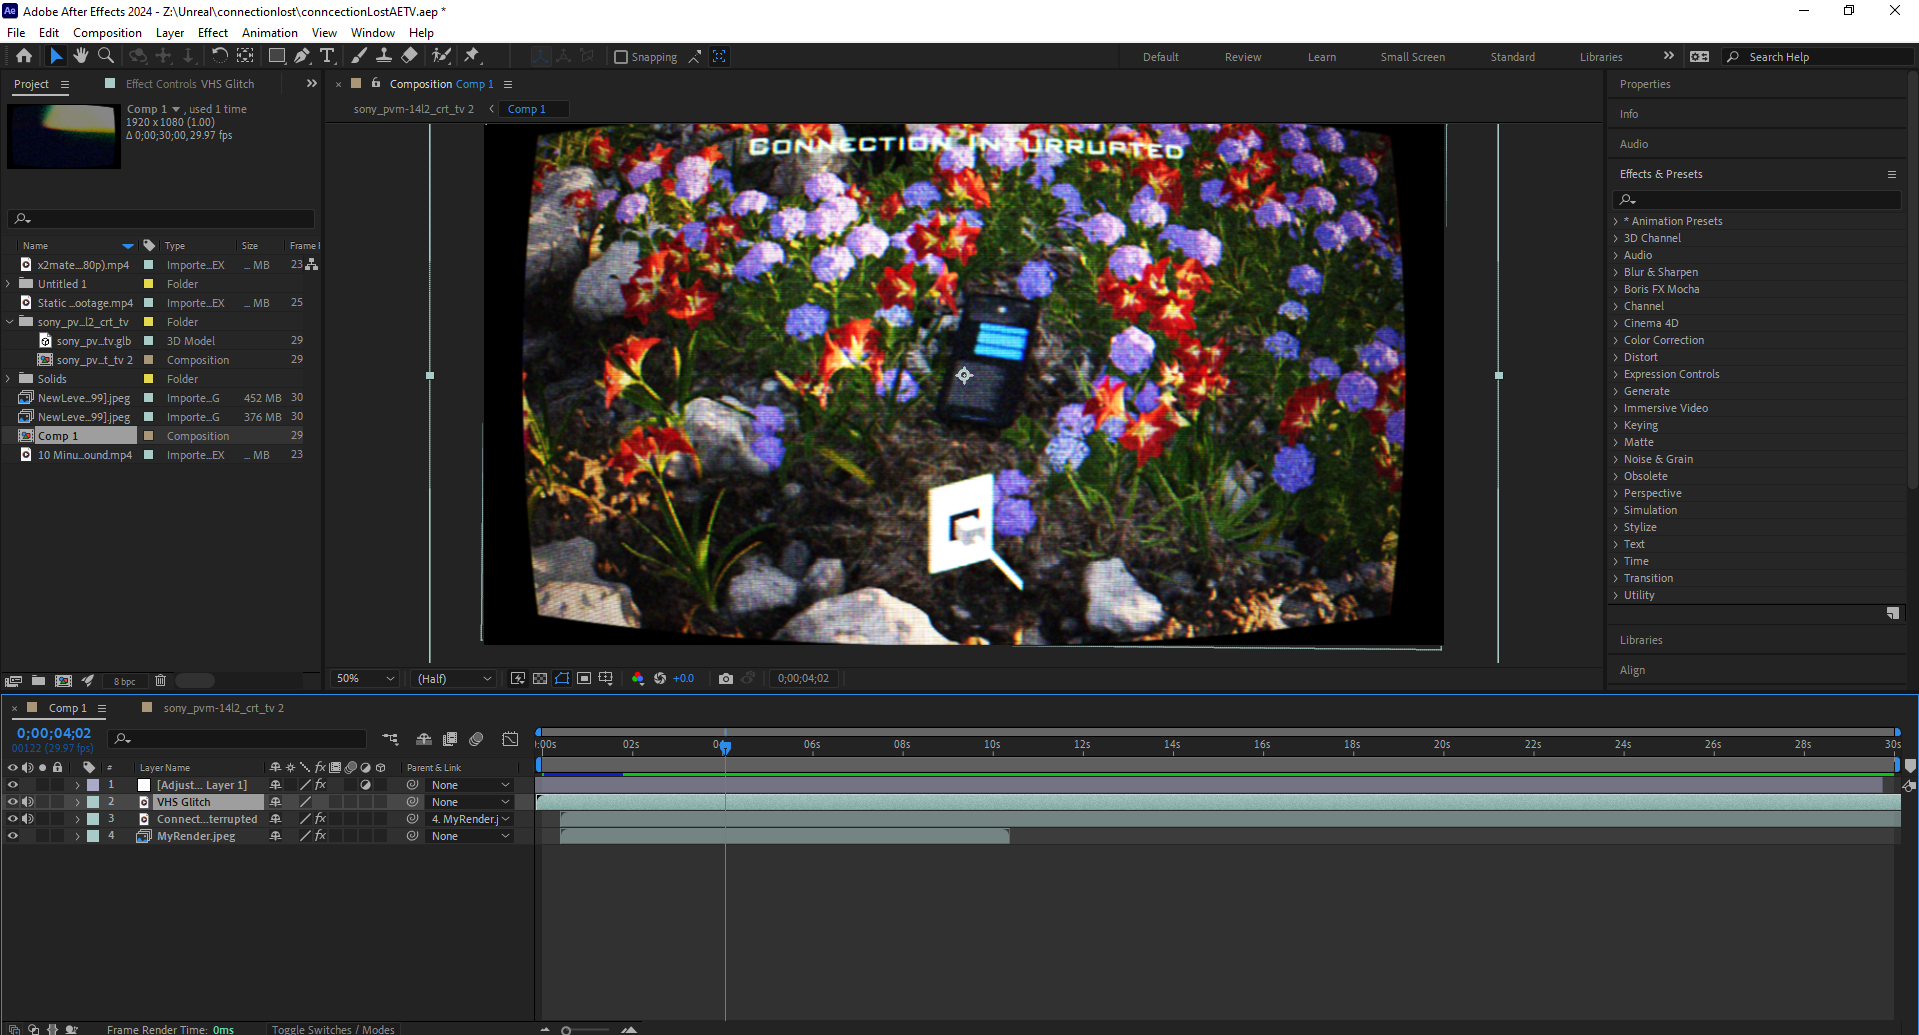This screenshot has width=1919, height=1035.
Task: Click the current time display field
Action: click(52, 733)
